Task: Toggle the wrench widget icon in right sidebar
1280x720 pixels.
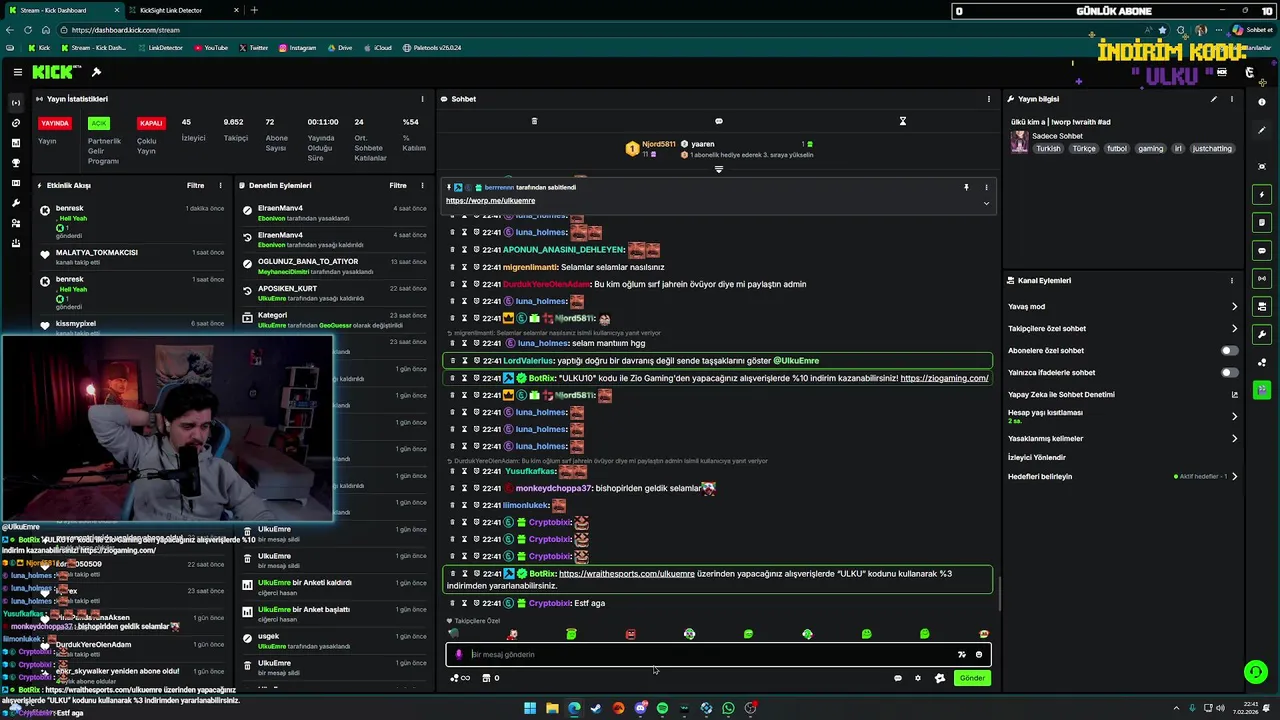Action: coord(1262,334)
